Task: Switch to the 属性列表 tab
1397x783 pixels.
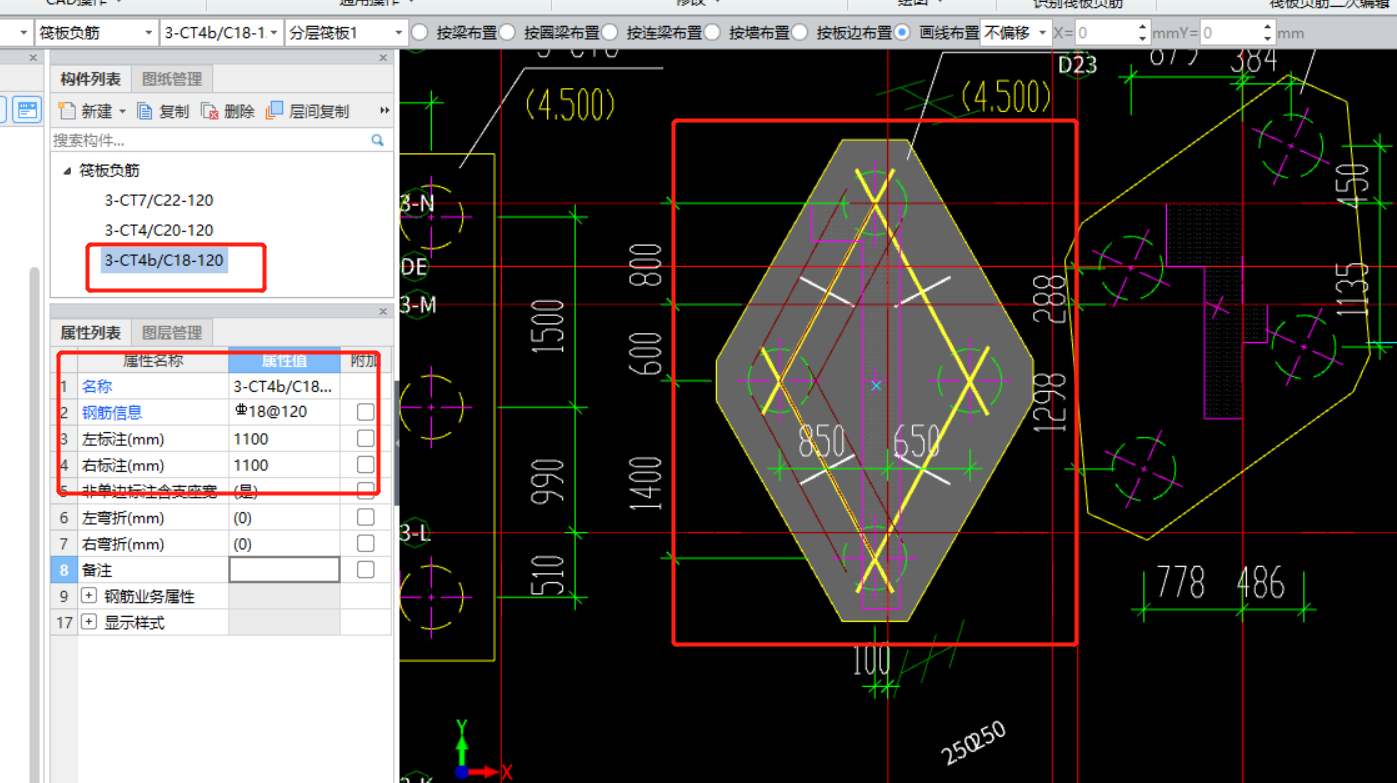Action: 91,333
